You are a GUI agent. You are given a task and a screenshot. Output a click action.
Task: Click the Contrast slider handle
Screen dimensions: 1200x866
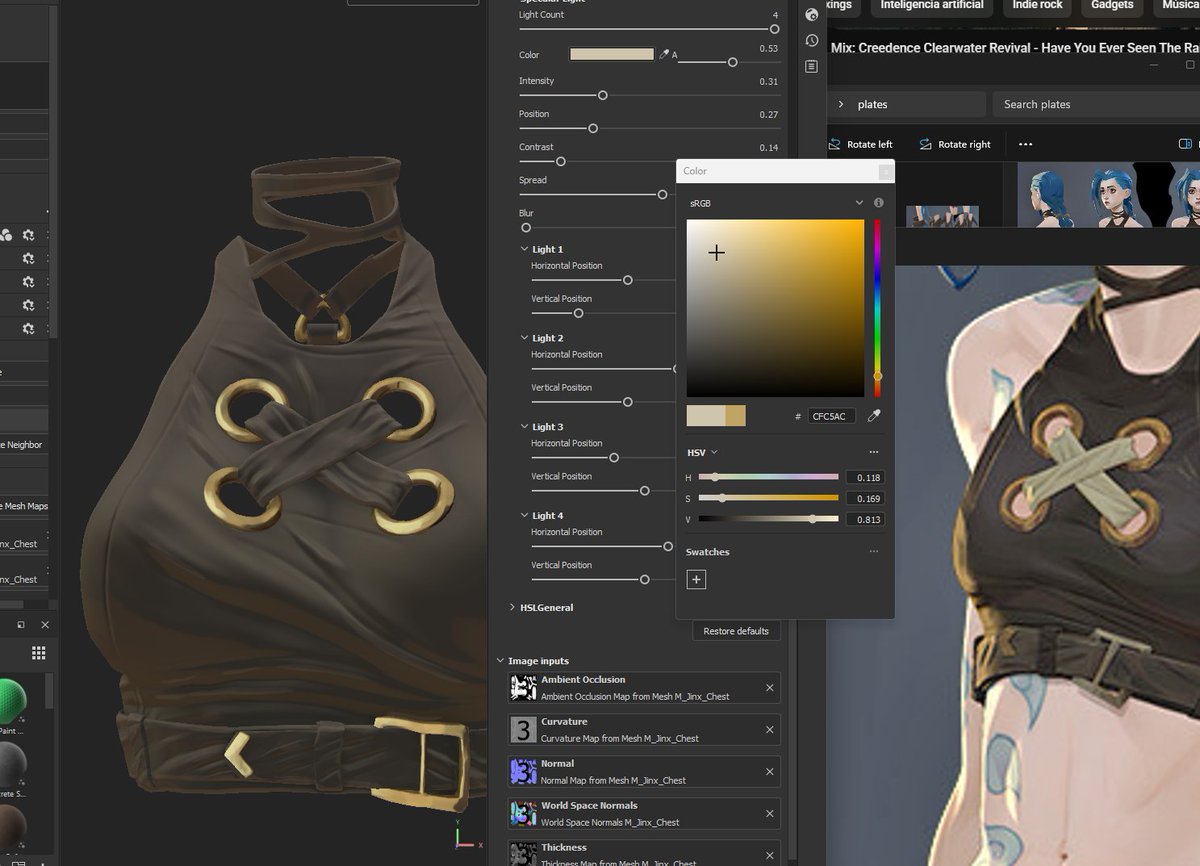(x=560, y=161)
